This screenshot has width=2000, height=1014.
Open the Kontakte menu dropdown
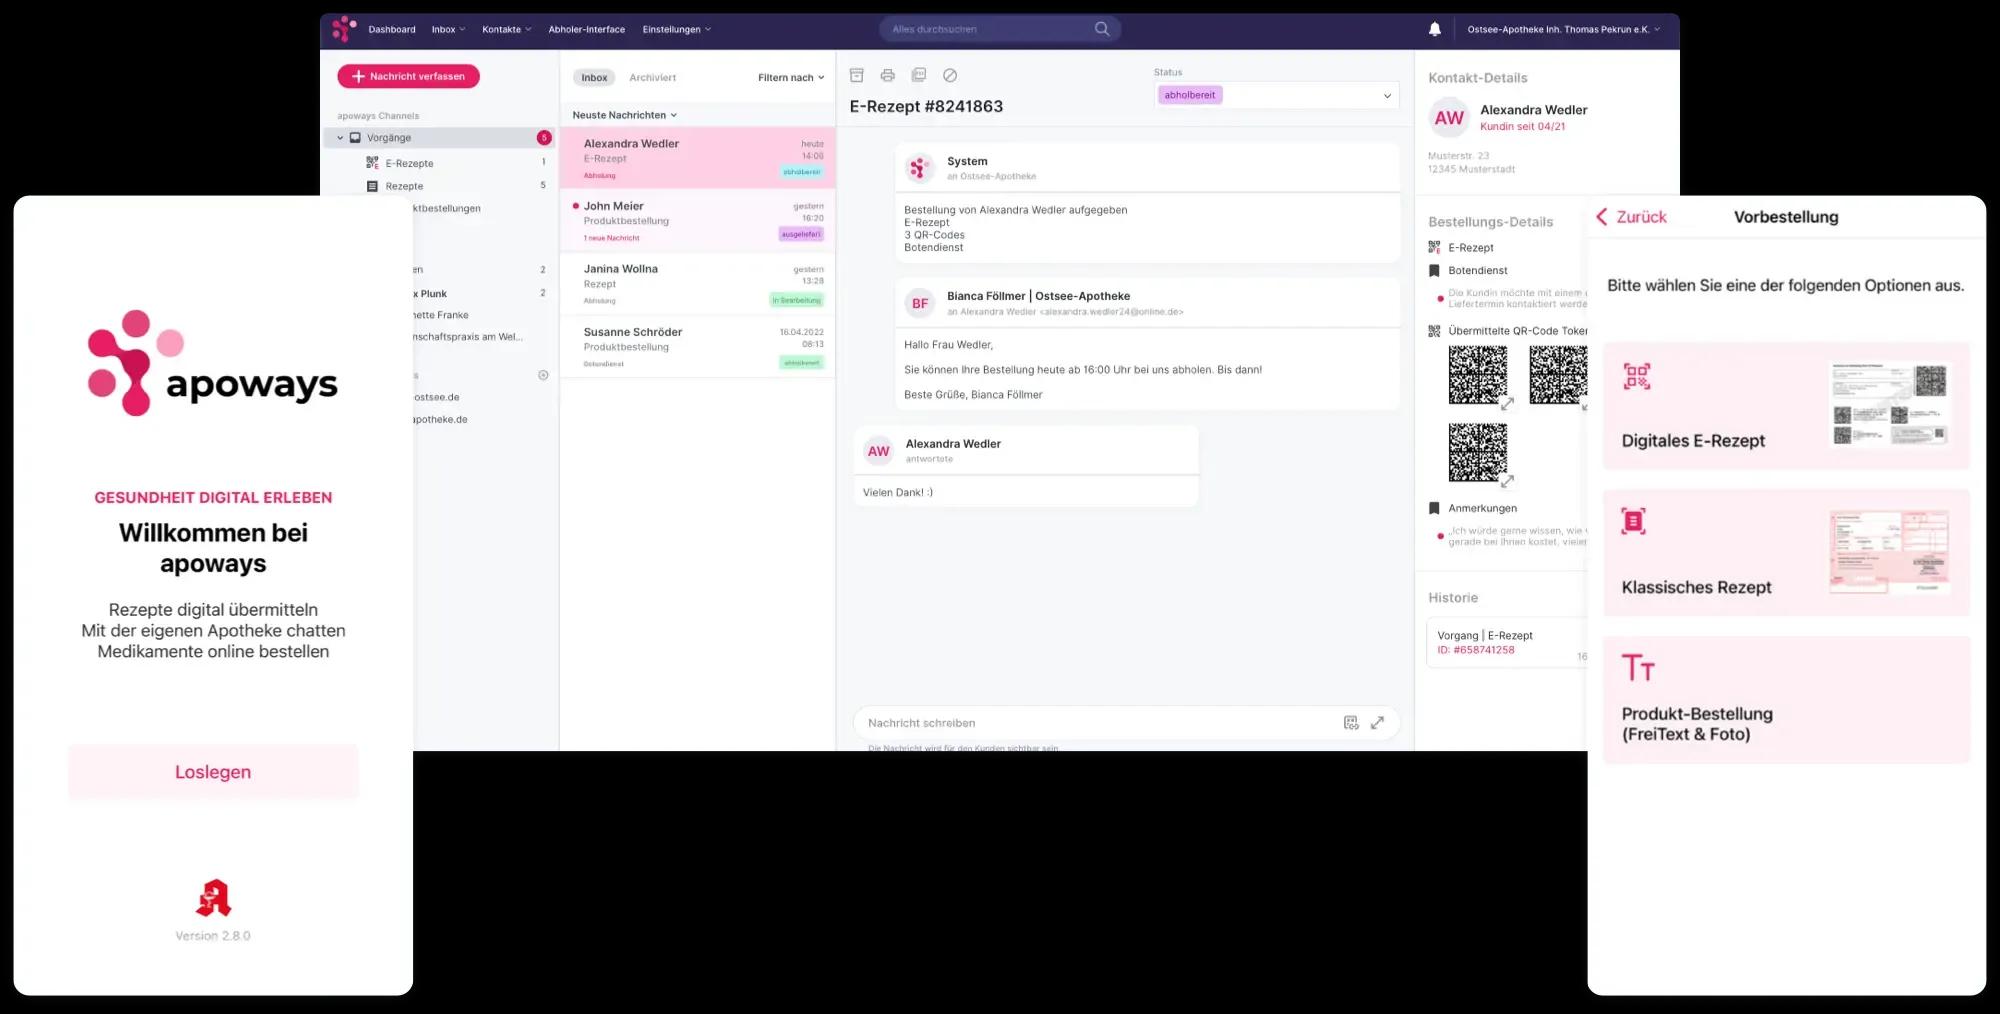(506, 29)
